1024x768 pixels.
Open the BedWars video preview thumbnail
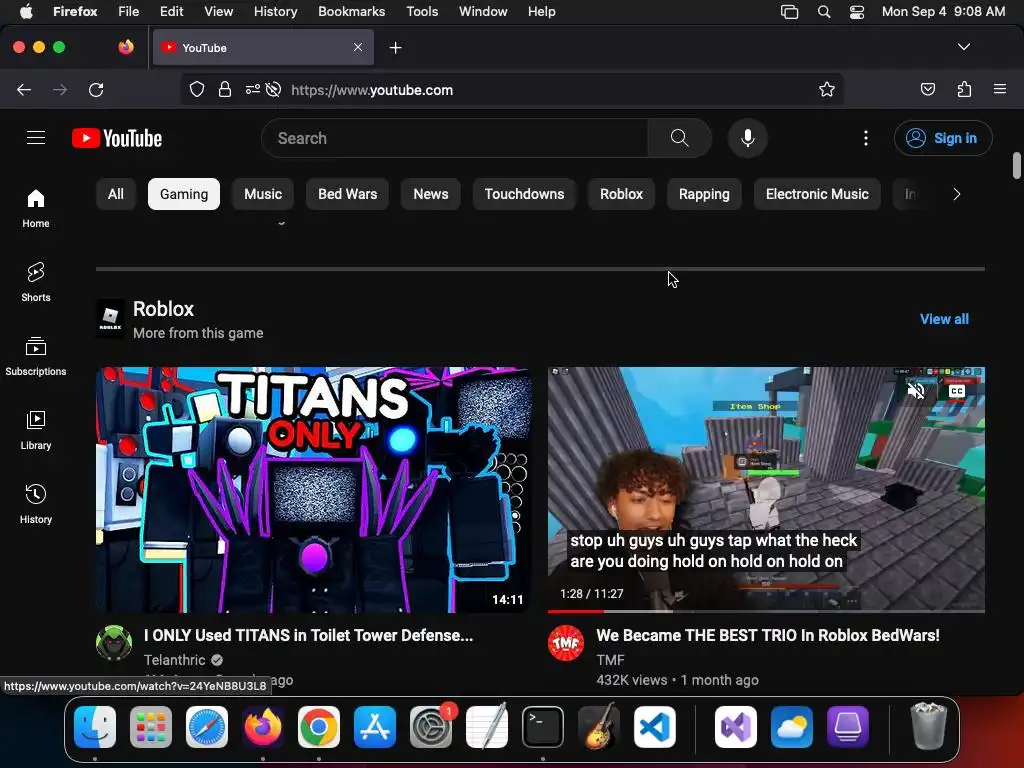pos(766,490)
